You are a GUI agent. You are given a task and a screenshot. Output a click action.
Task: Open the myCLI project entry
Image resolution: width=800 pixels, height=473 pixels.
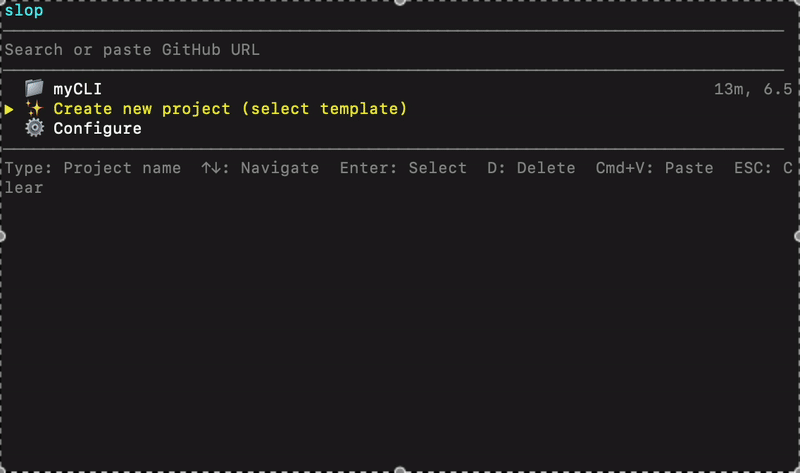coord(77,89)
